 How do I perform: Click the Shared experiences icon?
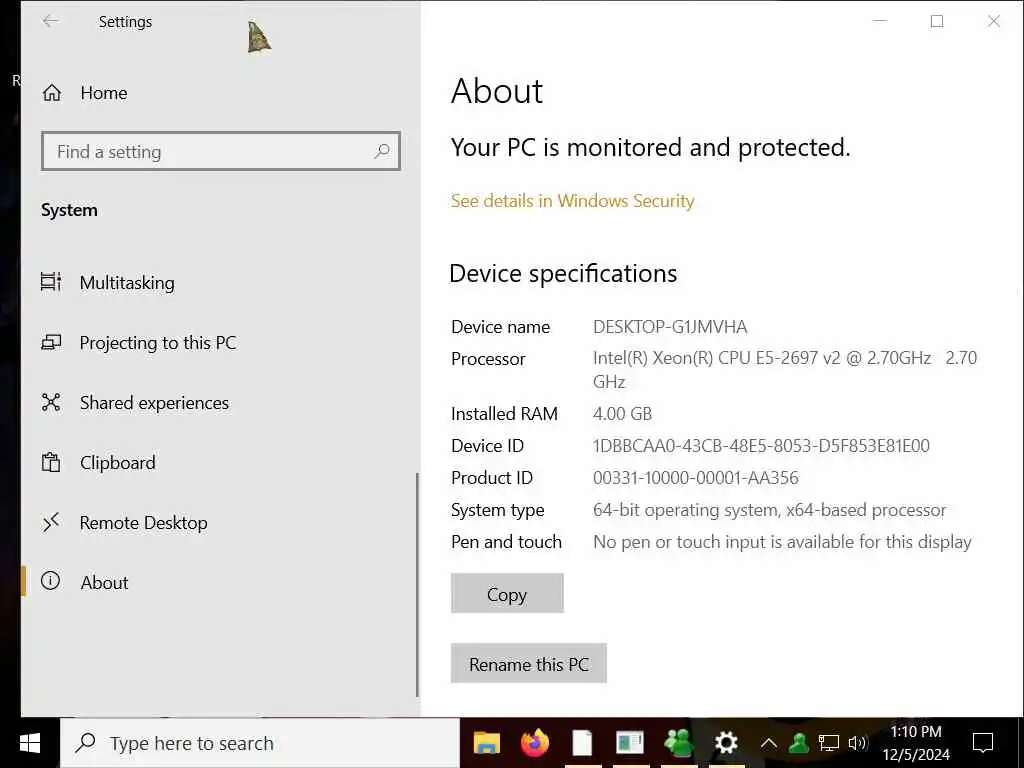point(51,402)
